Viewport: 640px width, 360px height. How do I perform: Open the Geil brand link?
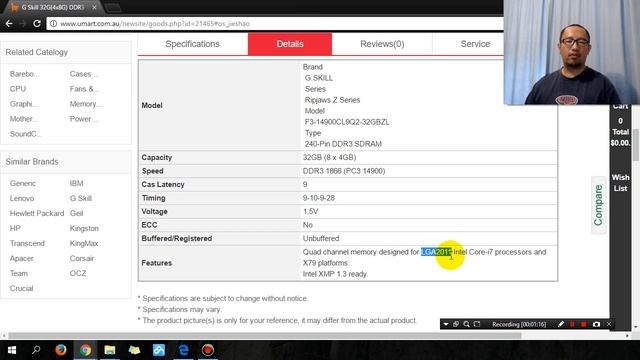[76, 213]
